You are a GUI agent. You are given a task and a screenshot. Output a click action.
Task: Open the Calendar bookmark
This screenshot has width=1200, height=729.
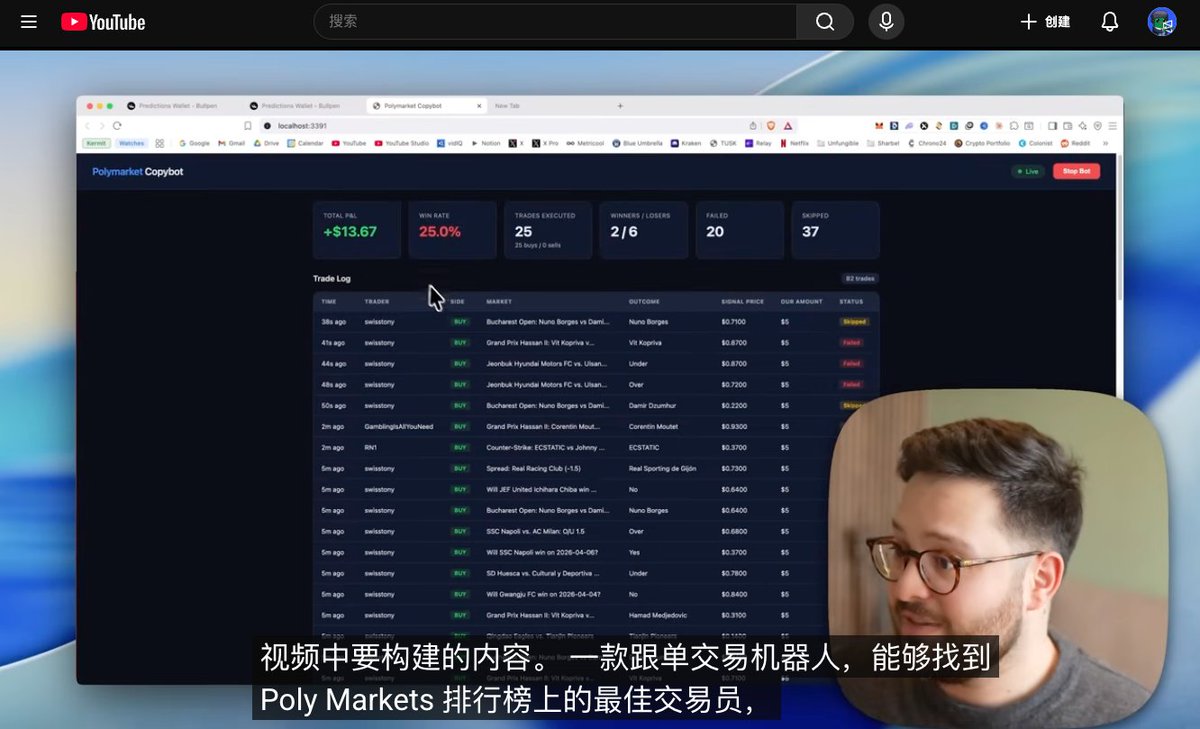click(306, 143)
